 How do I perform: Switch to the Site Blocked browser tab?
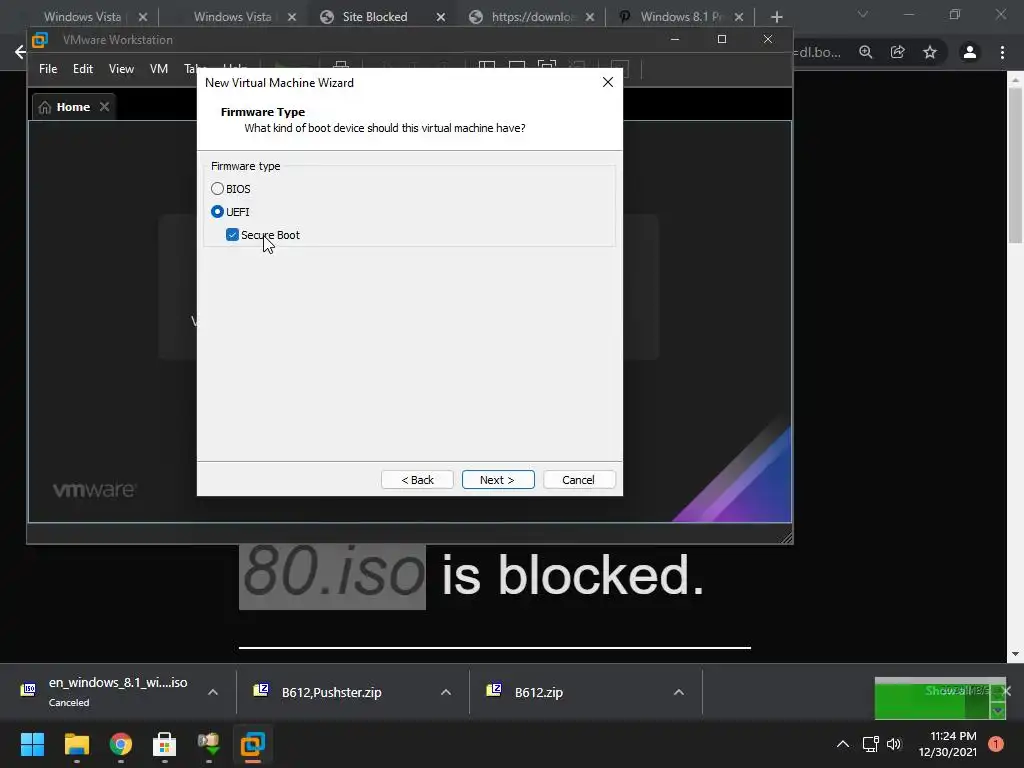click(375, 17)
